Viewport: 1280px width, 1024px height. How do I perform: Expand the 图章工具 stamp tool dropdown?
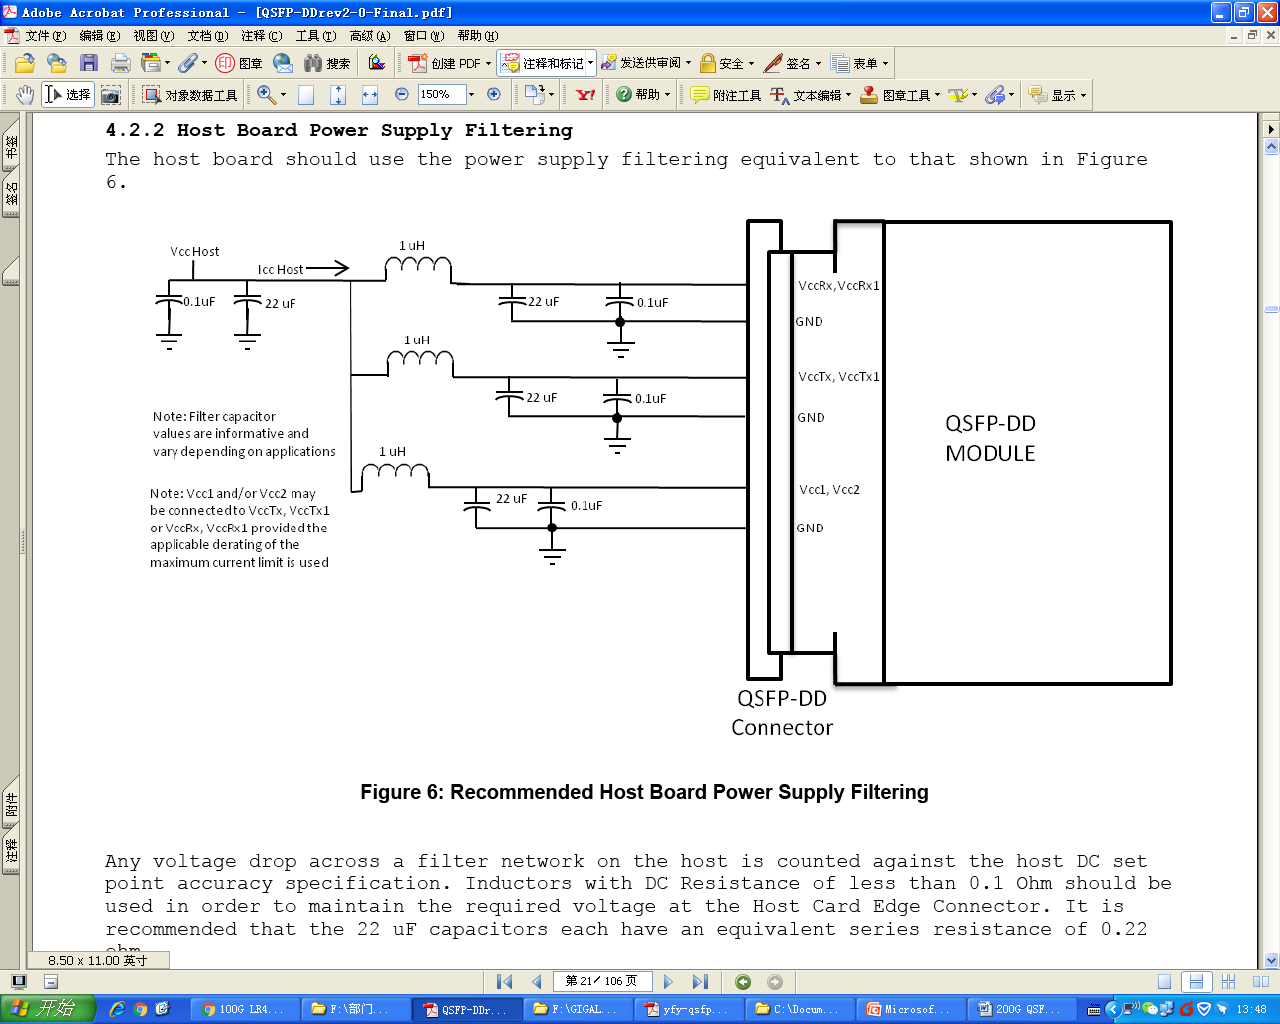tap(937, 96)
